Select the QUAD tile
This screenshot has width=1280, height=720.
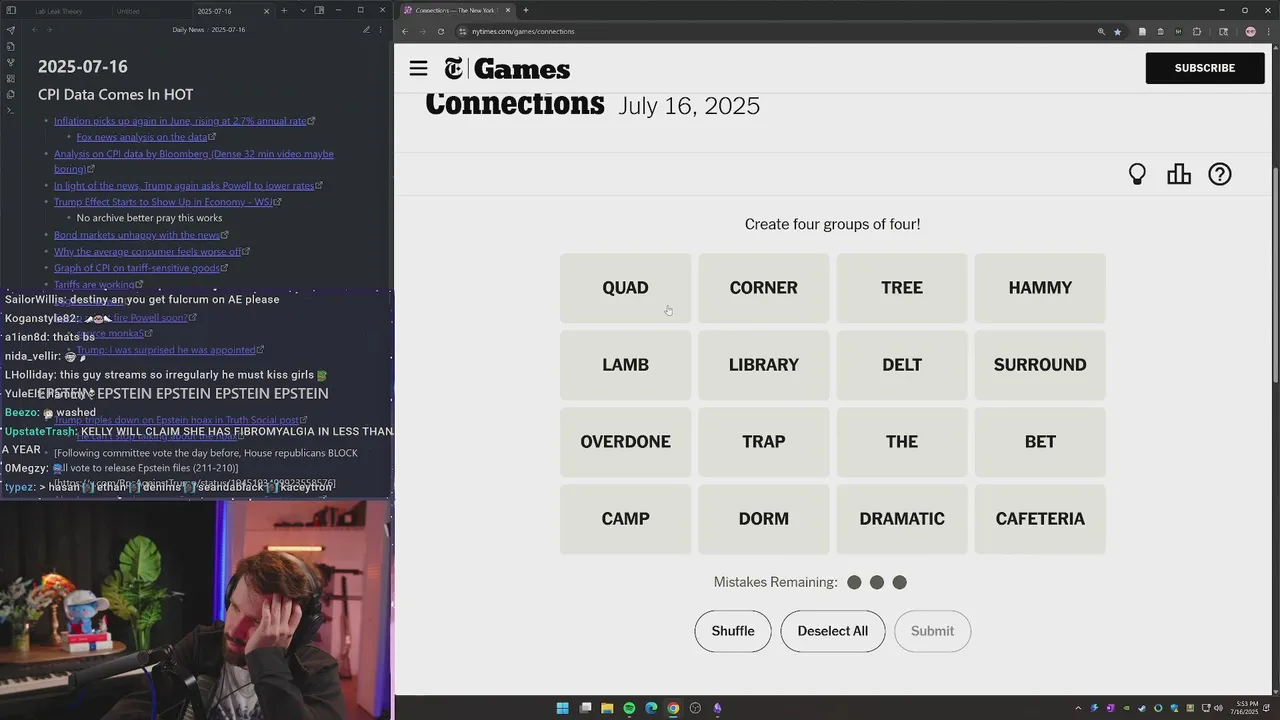pos(625,288)
